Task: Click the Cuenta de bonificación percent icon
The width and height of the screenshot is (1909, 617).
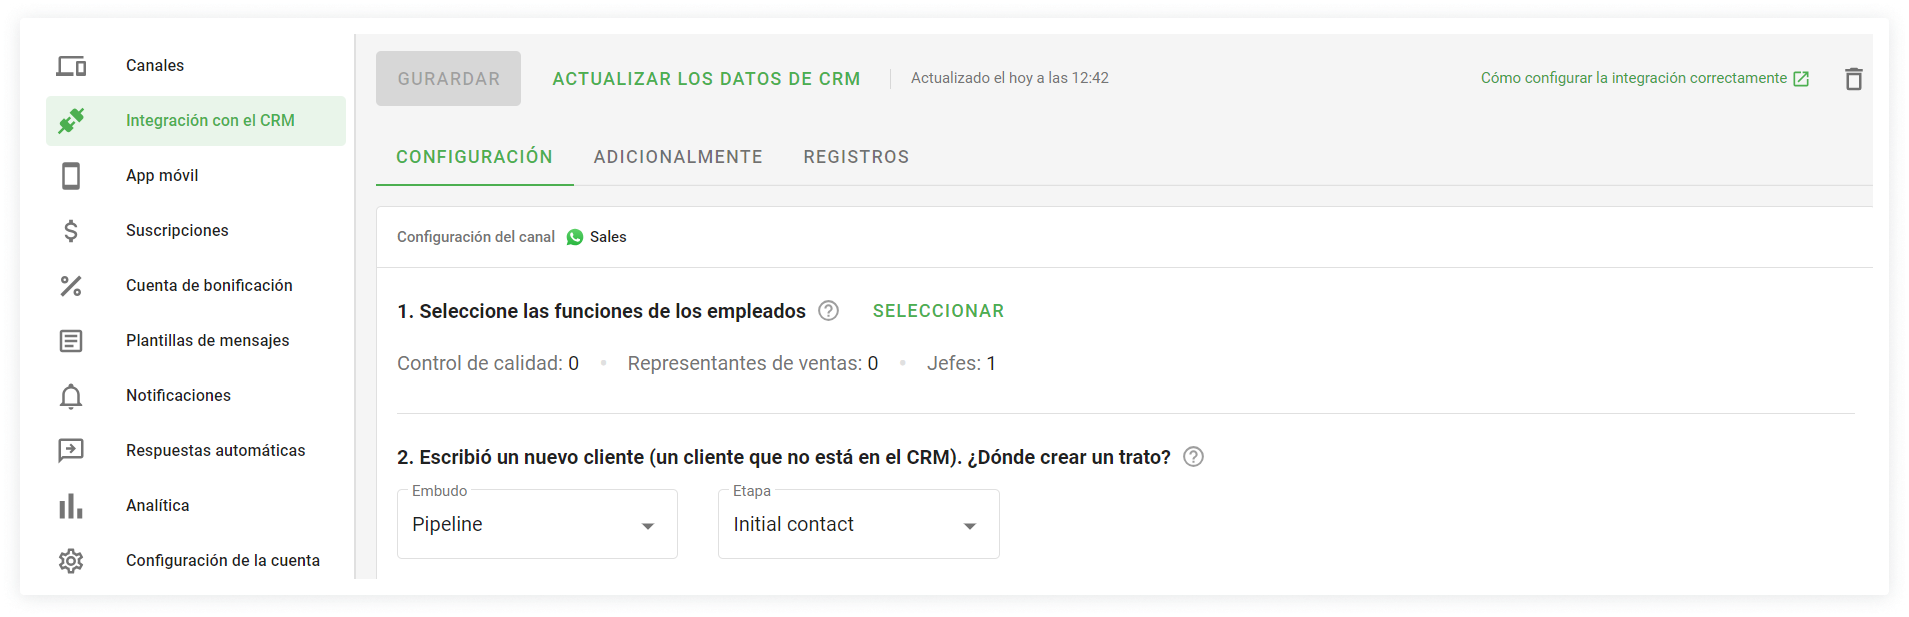Action: pos(71,286)
